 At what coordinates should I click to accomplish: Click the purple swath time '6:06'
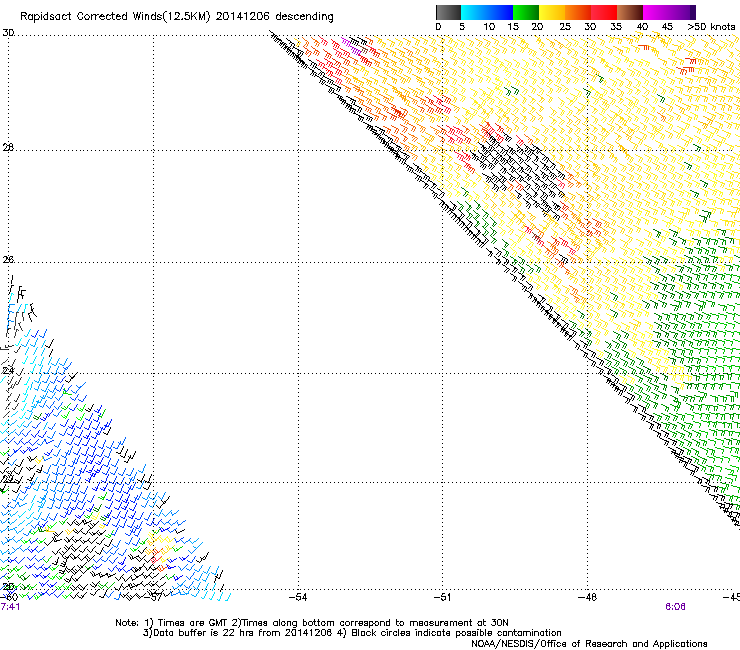pyautogui.click(x=675, y=607)
